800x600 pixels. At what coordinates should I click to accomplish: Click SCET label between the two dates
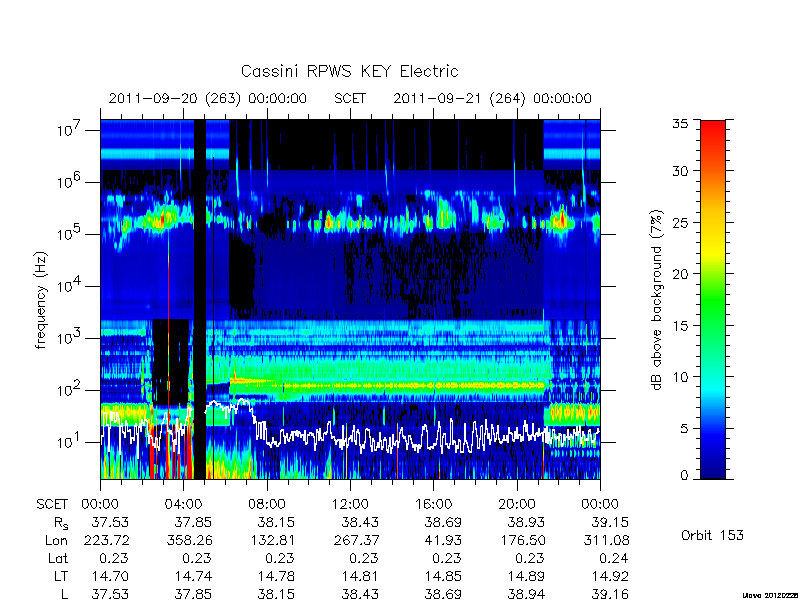pos(350,98)
